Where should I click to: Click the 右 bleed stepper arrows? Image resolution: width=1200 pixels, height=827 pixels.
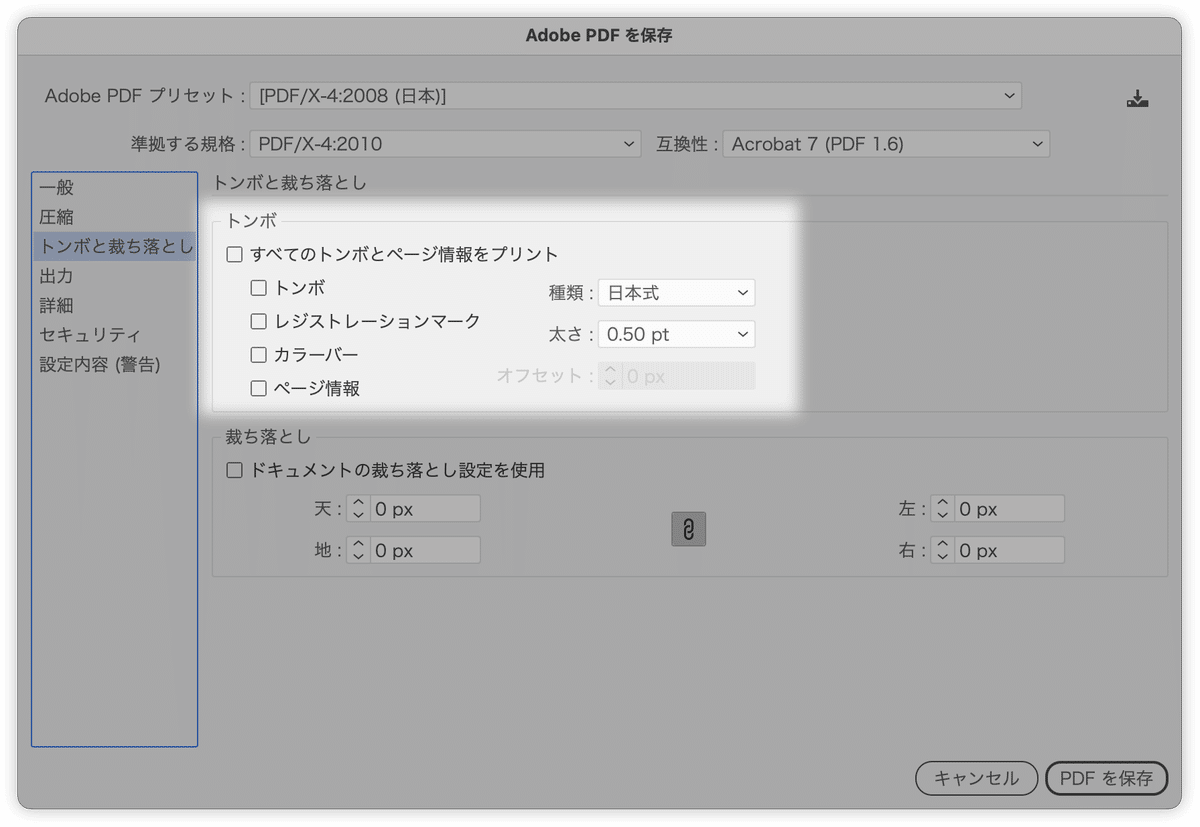pos(942,550)
